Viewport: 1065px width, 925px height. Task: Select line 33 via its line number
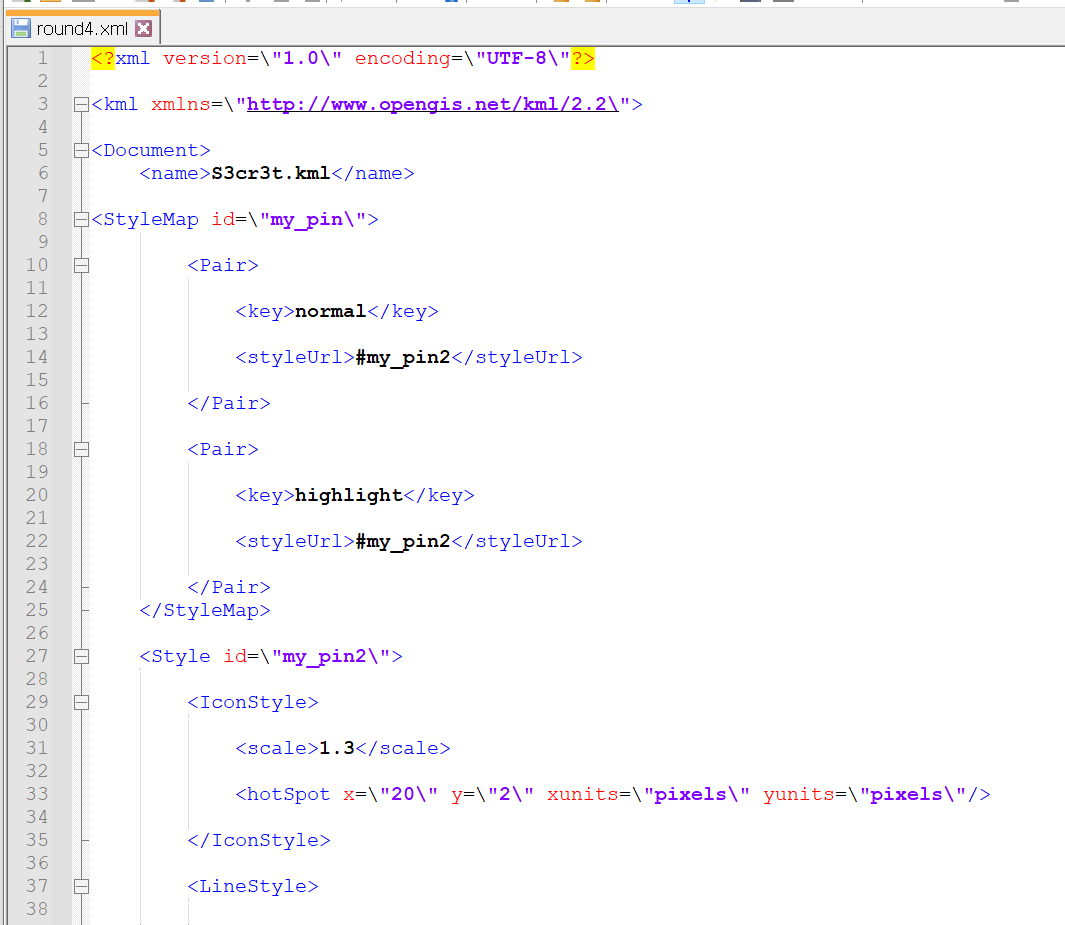[x=37, y=795]
